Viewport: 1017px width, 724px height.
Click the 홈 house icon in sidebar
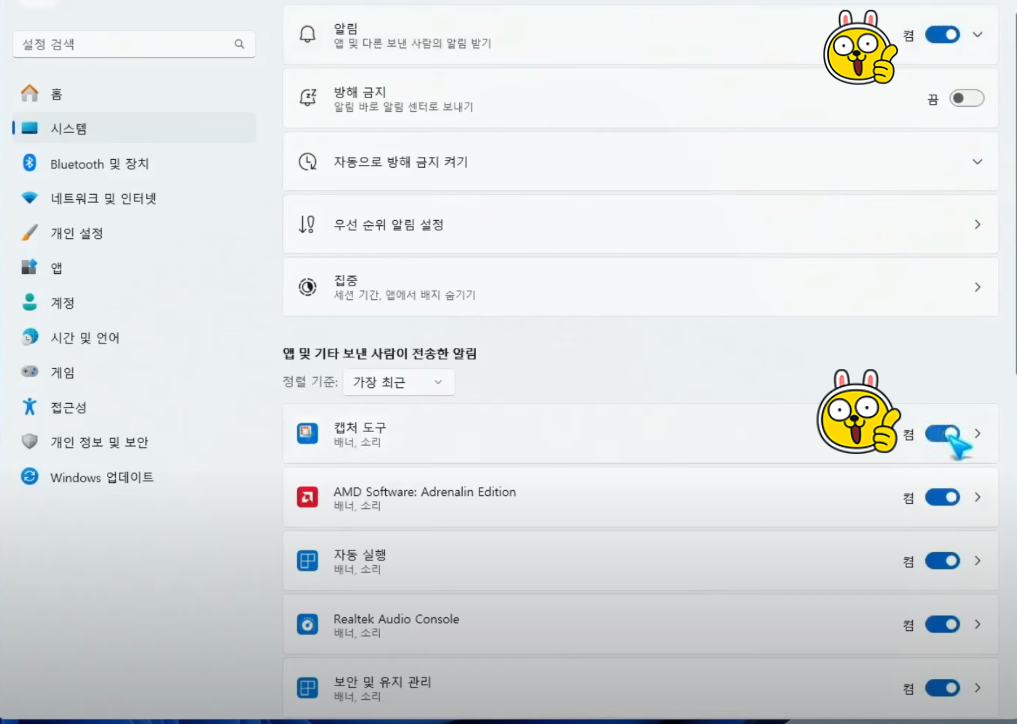pyautogui.click(x=29, y=93)
